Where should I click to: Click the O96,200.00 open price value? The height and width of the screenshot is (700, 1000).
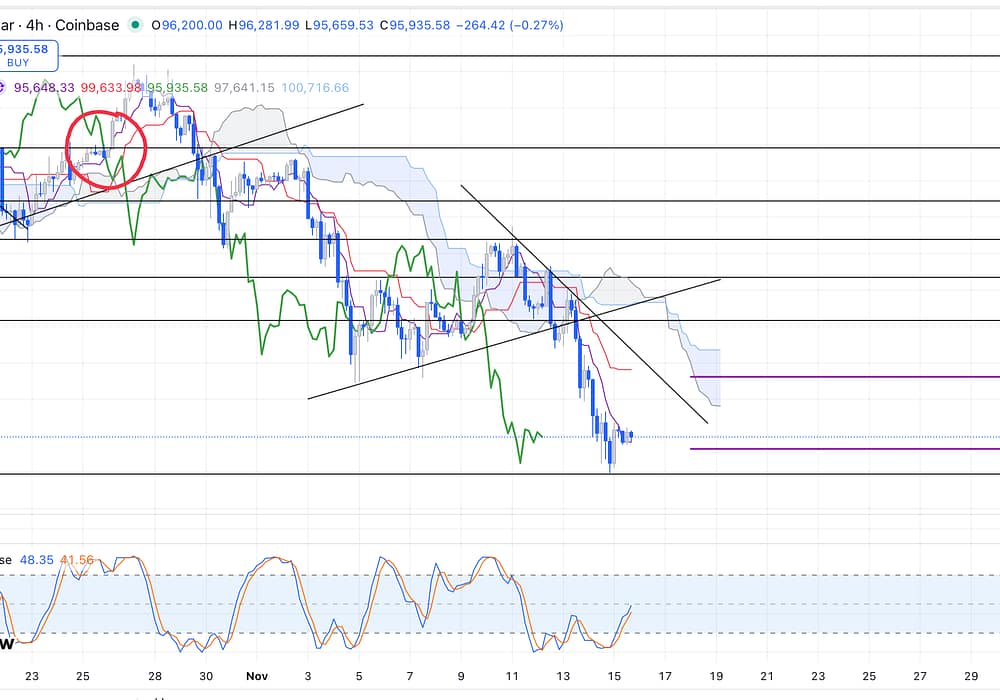(x=187, y=25)
